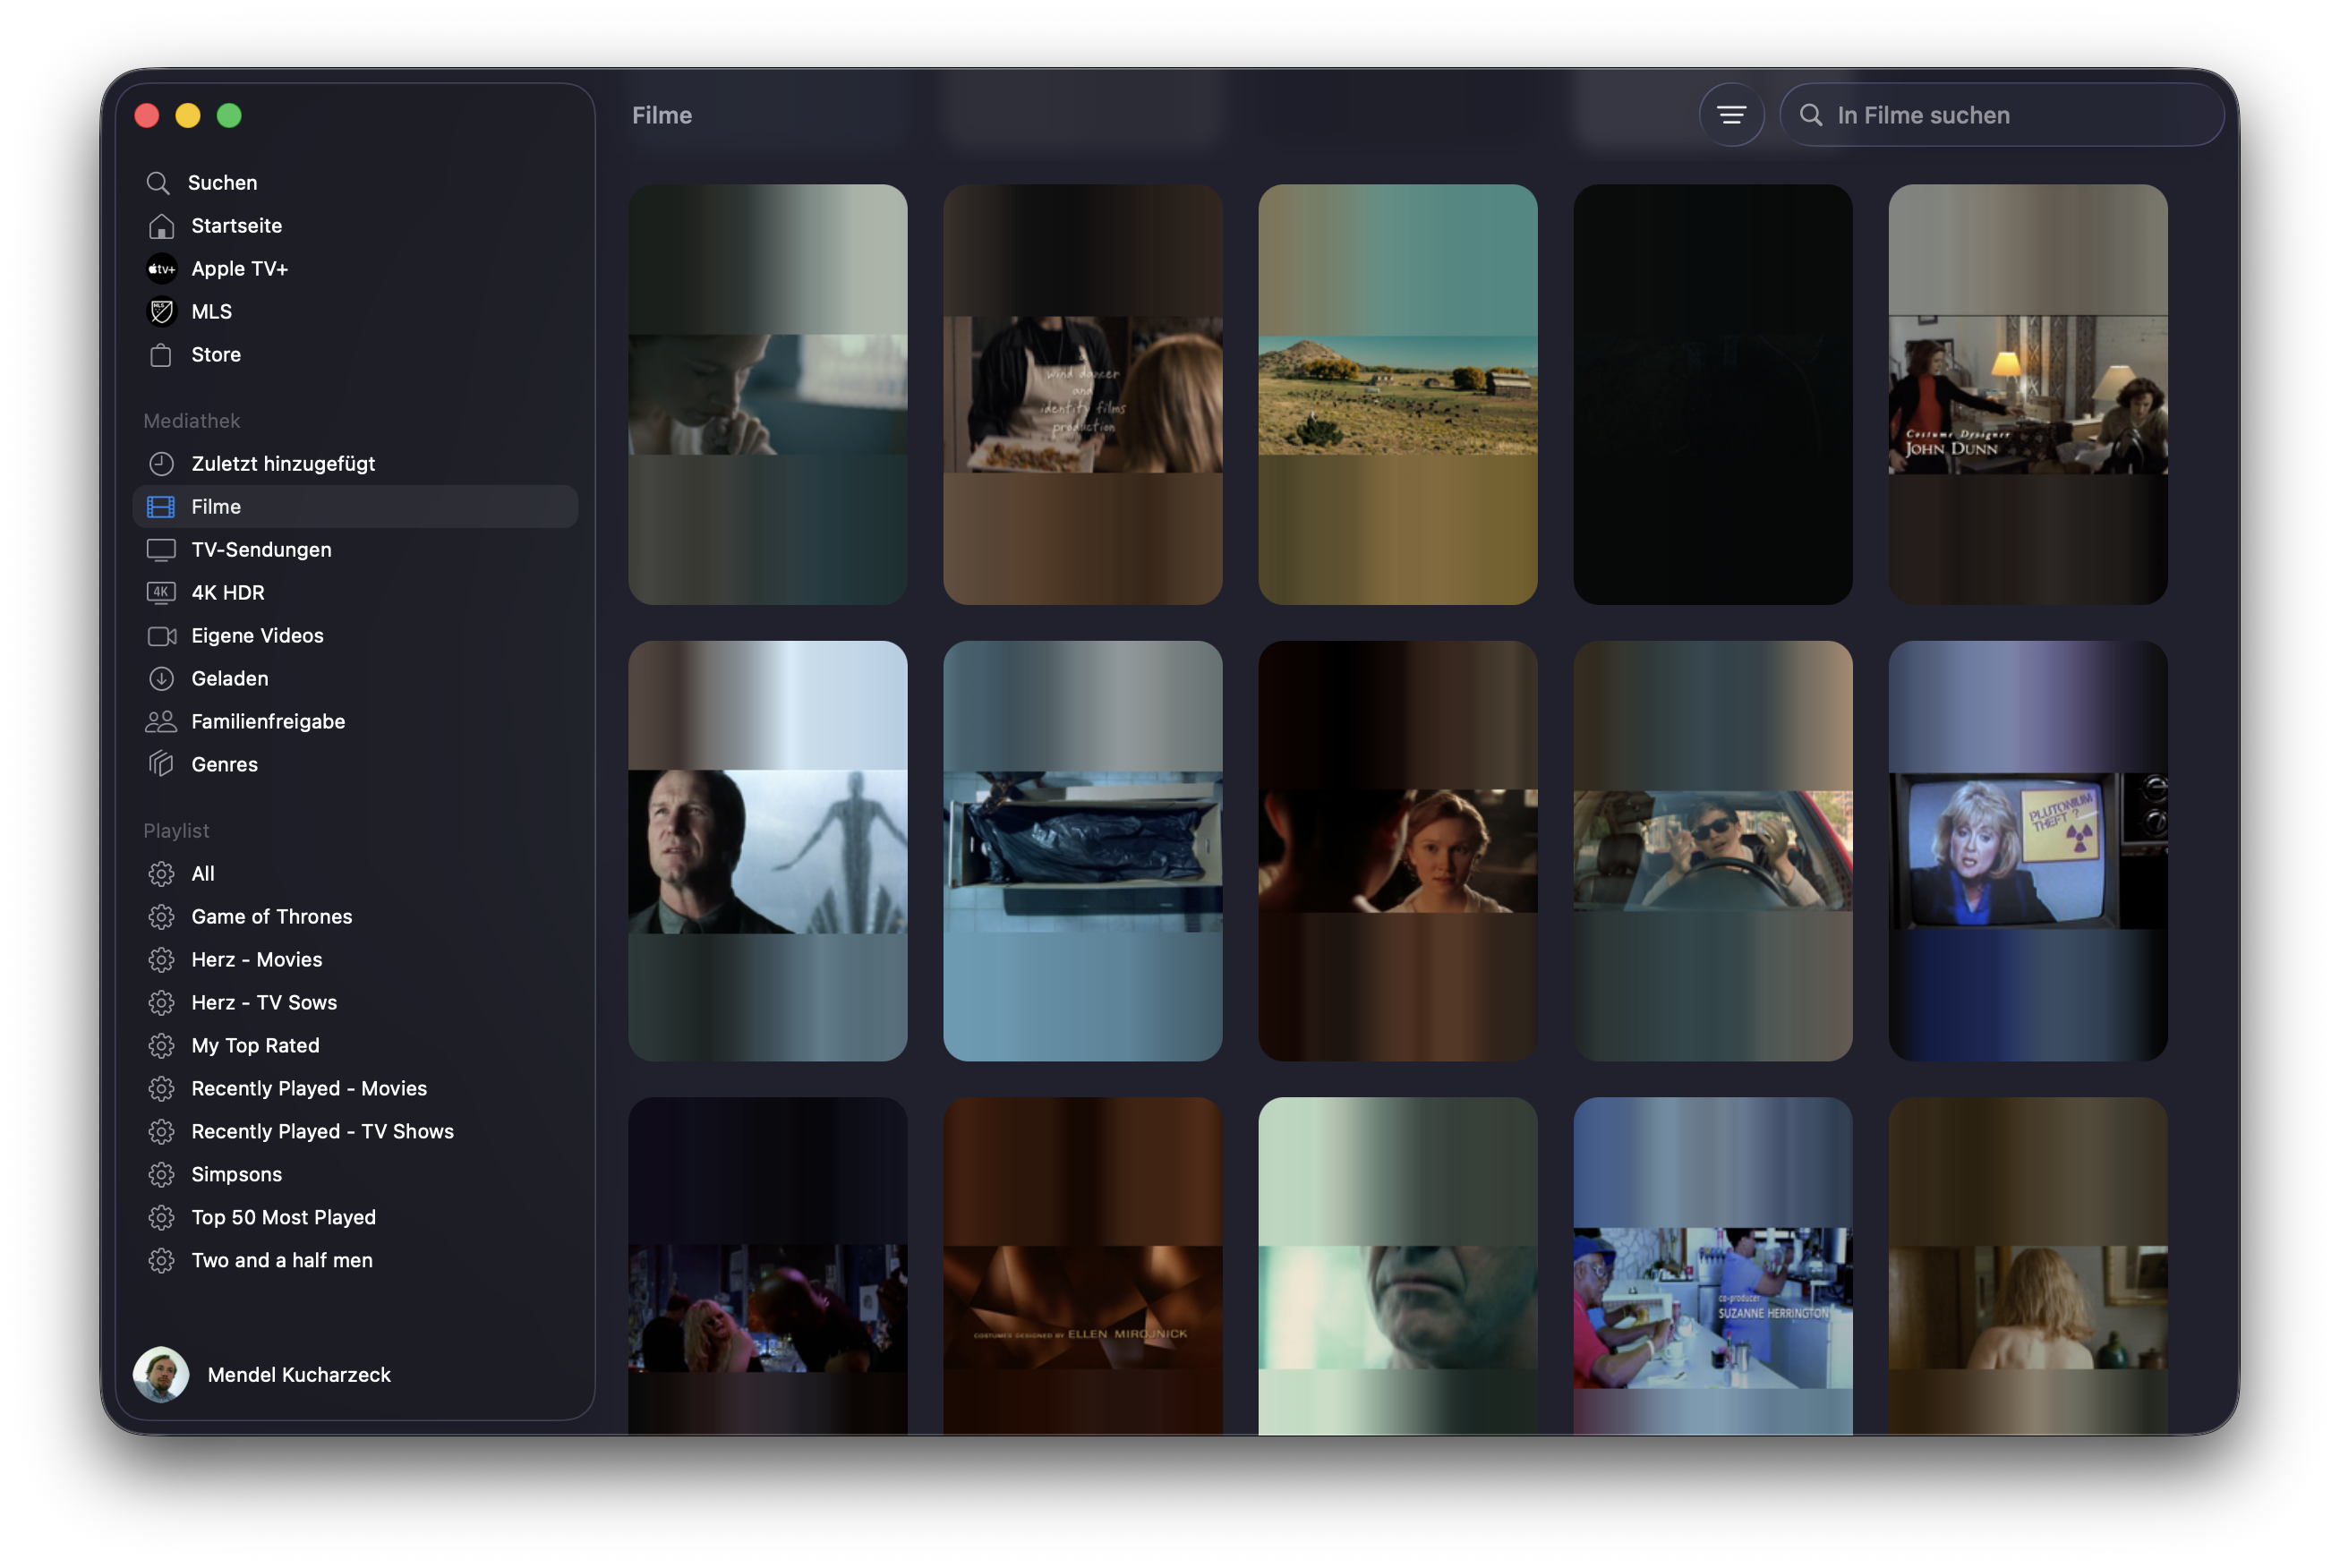Viewport: 2340px width, 1568px height.
Task: Open the sort and filter options button
Action: click(1732, 115)
